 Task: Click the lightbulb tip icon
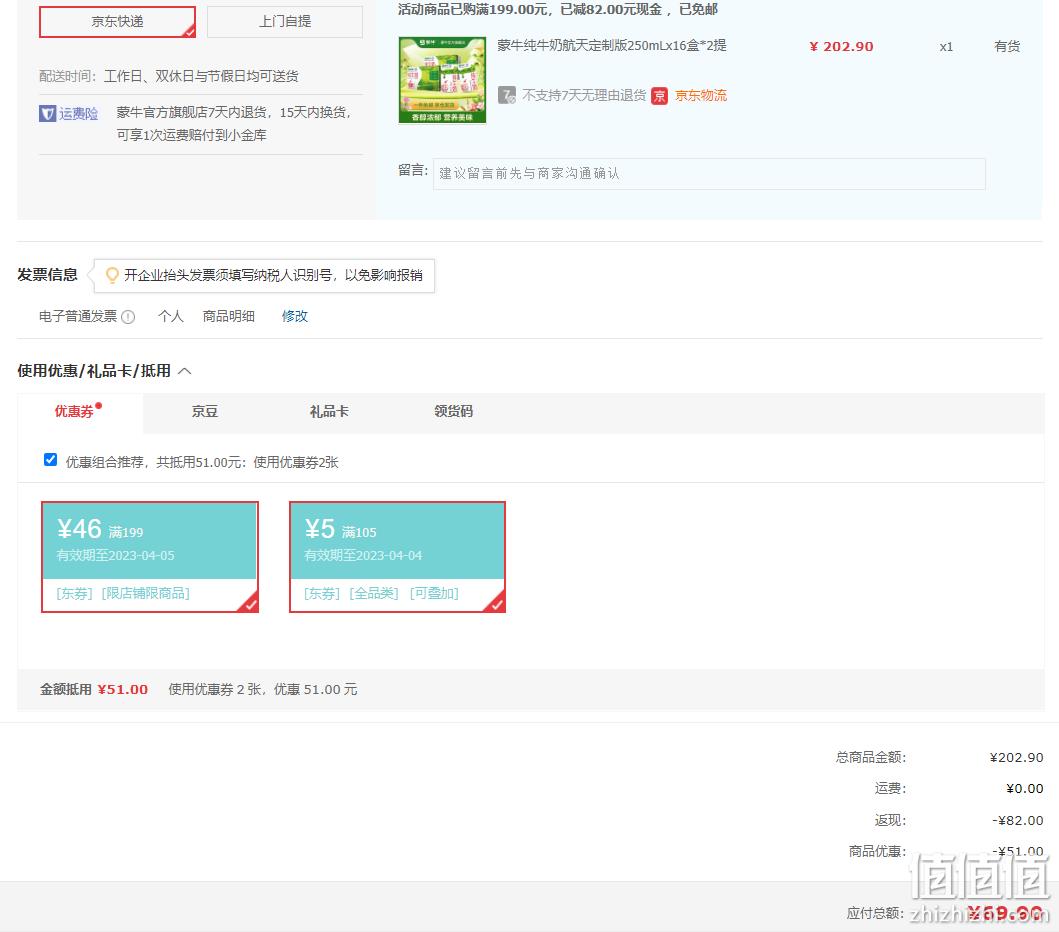[112, 275]
